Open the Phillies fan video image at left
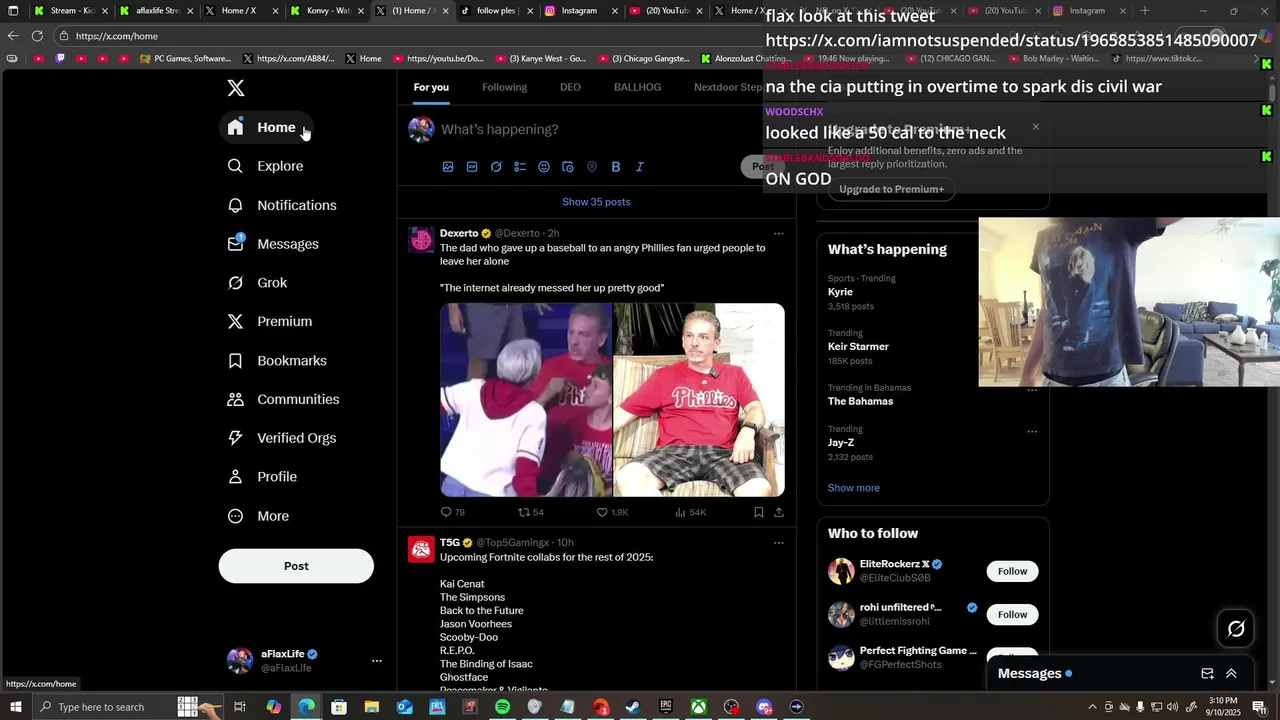 click(526, 400)
